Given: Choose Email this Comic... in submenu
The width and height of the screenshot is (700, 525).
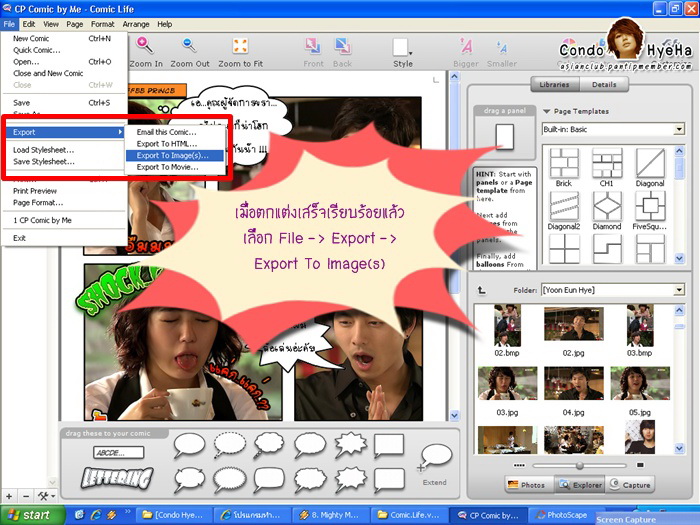Looking at the screenshot, I should pyautogui.click(x=174, y=132).
